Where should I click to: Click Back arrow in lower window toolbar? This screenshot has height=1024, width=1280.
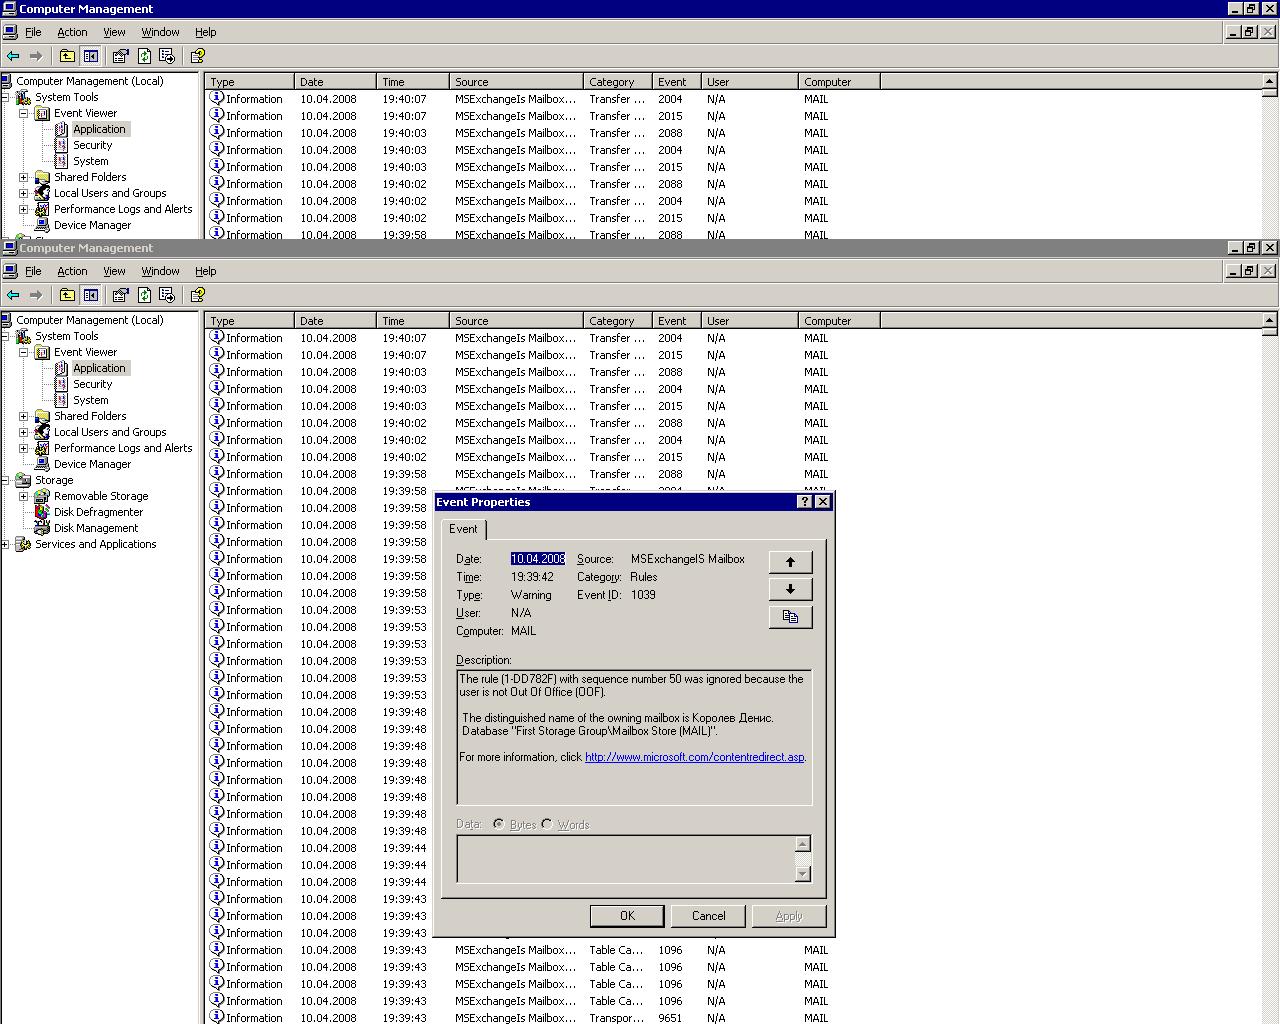click(13, 295)
